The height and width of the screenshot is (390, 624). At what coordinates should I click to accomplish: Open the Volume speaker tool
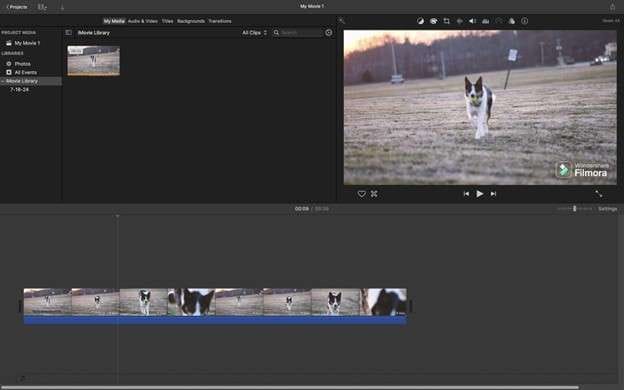coord(472,21)
